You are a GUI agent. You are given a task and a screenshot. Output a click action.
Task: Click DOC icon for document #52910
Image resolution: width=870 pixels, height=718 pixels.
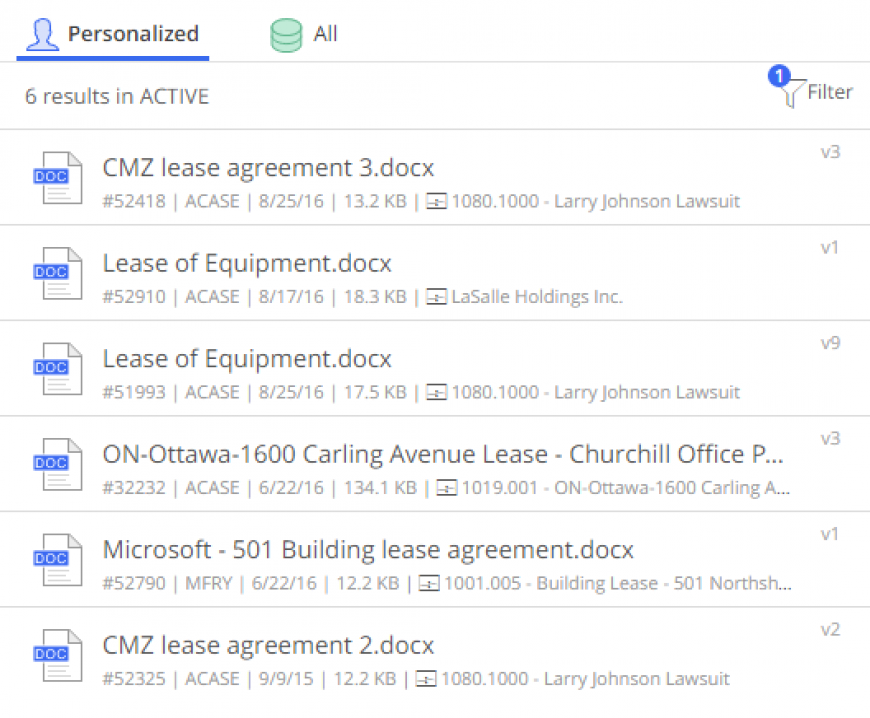pyautogui.click(x=57, y=274)
